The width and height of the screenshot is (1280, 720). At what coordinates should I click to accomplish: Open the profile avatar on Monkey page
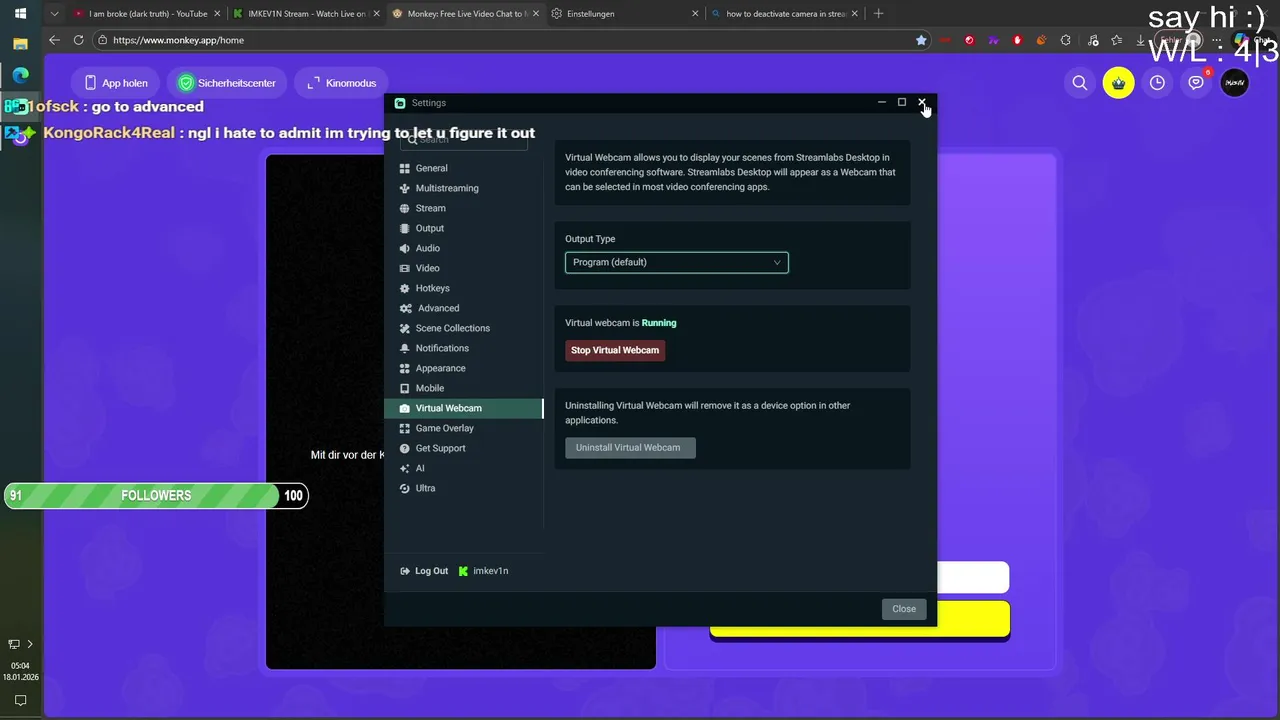point(1235,83)
